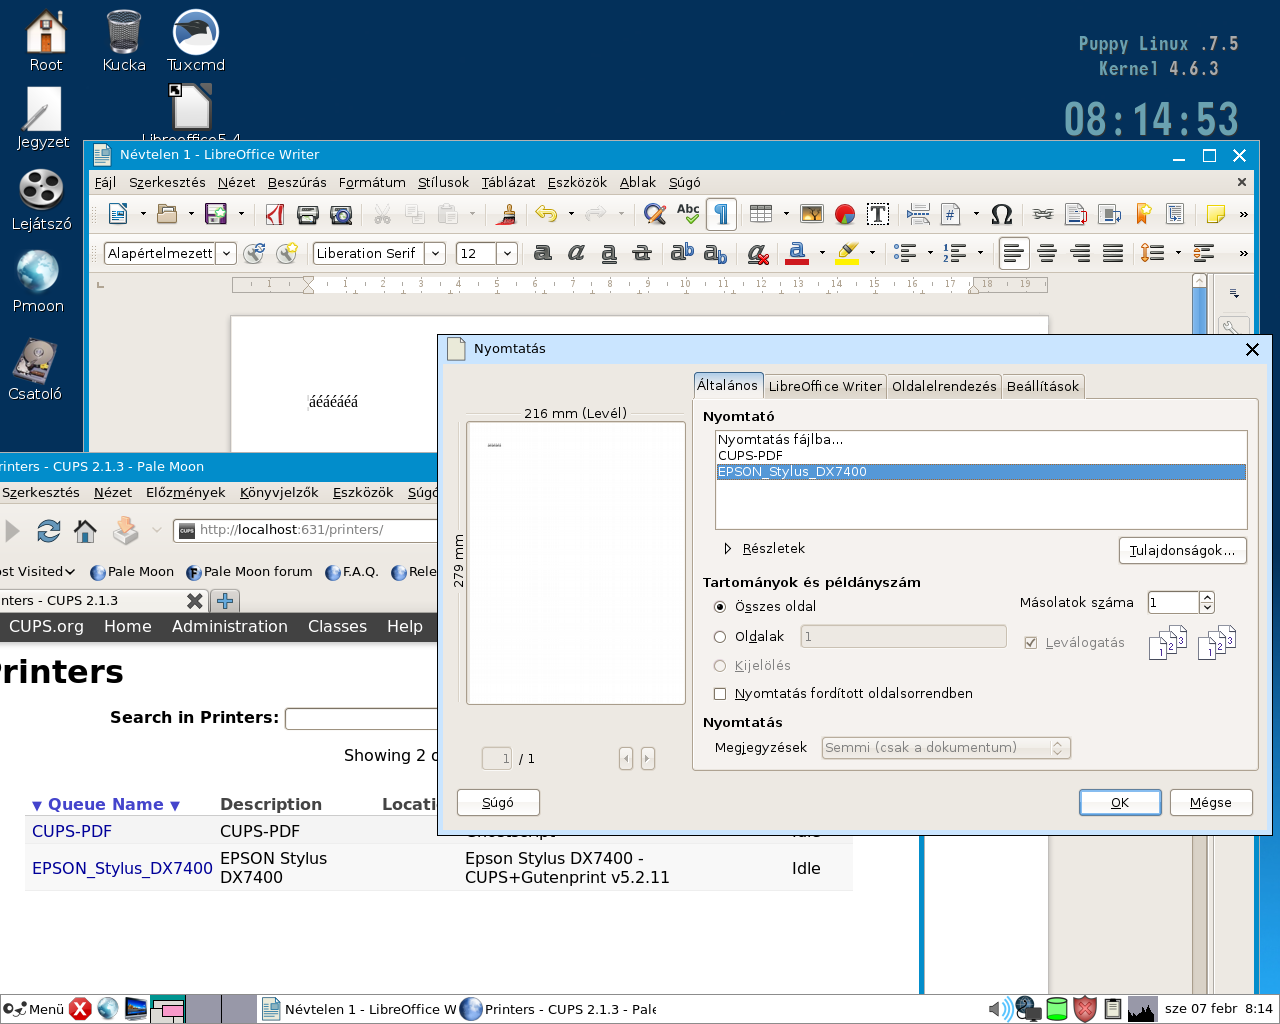The width and height of the screenshot is (1280, 1024).
Task: Click the Másolatok száma copies field
Action: pyautogui.click(x=1173, y=603)
